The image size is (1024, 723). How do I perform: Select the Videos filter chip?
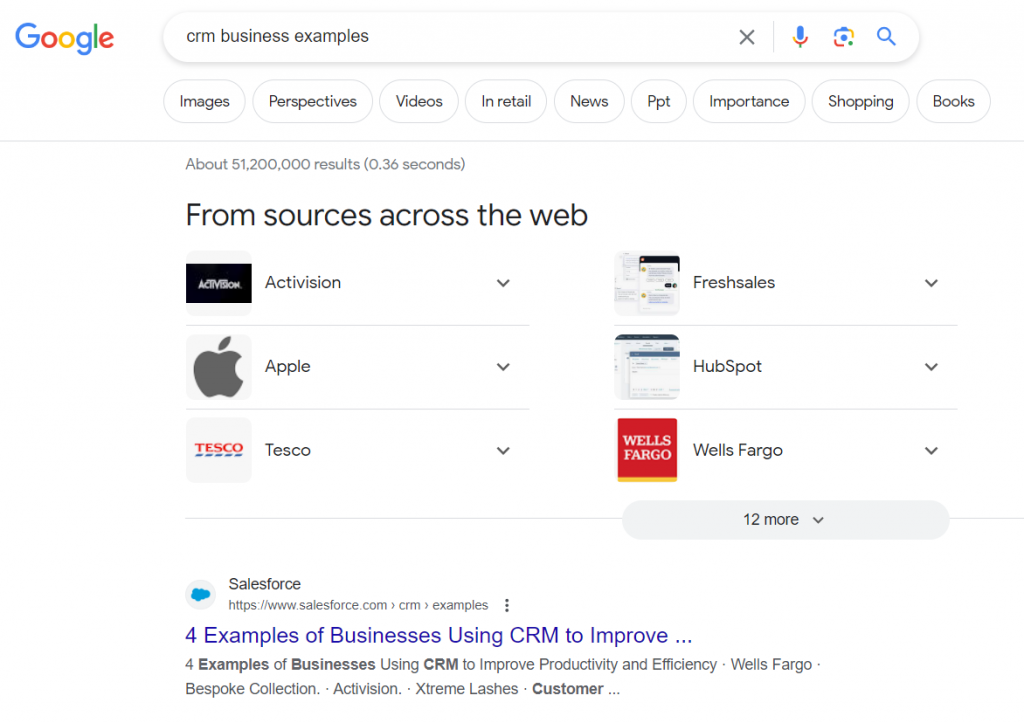tap(418, 101)
